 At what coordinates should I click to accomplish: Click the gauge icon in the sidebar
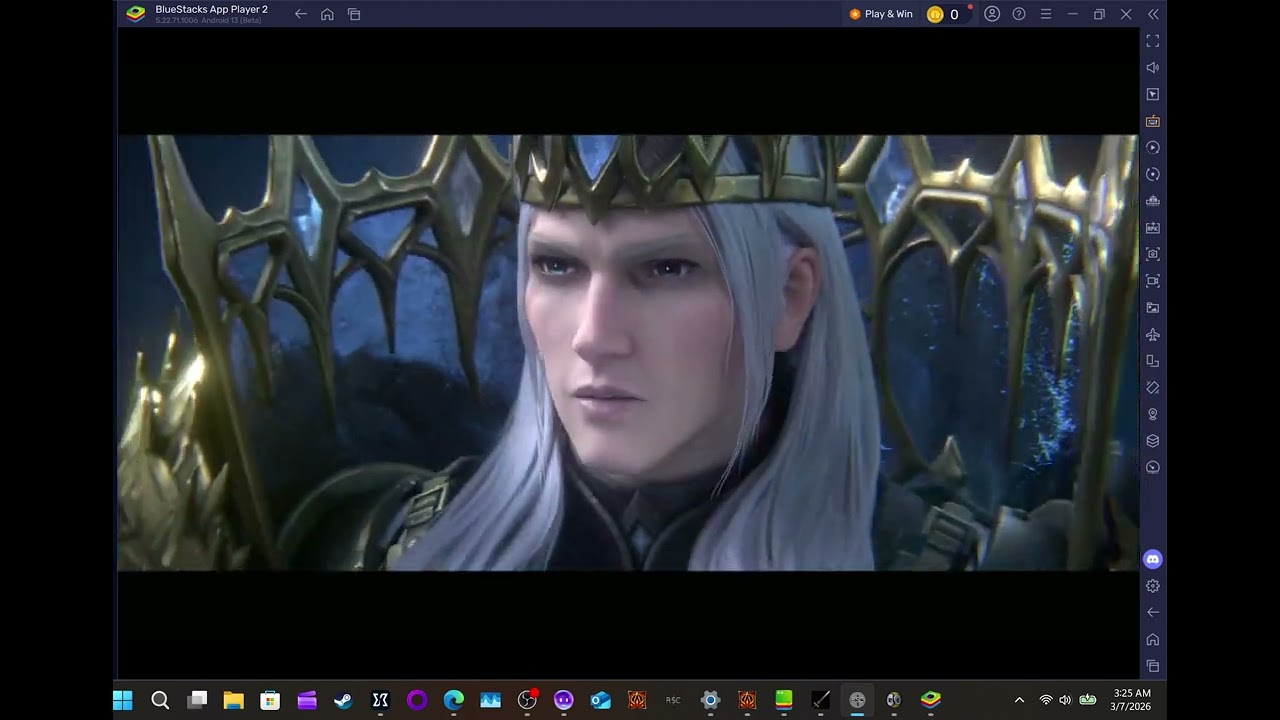tap(1153, 467)
